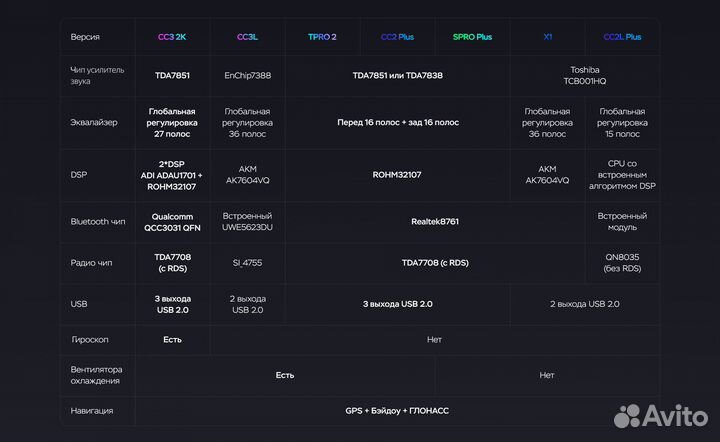Screen dimensions: 720x442
Task: Select the 'Навигация' row label
Action: point(91,411)
